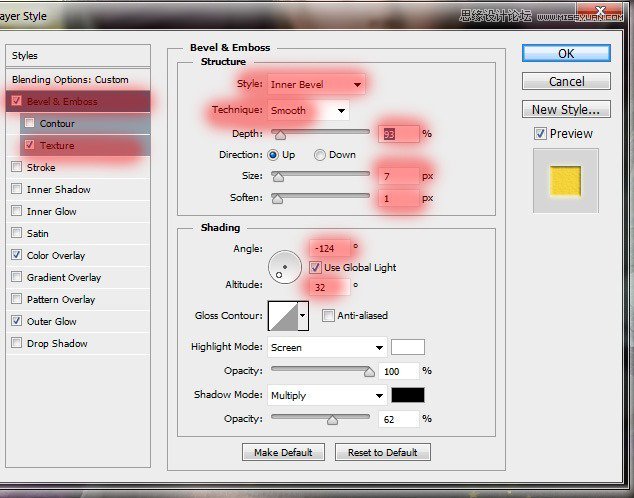Open the Gloss Contour curve thumbnail

[x=283, y=315]
